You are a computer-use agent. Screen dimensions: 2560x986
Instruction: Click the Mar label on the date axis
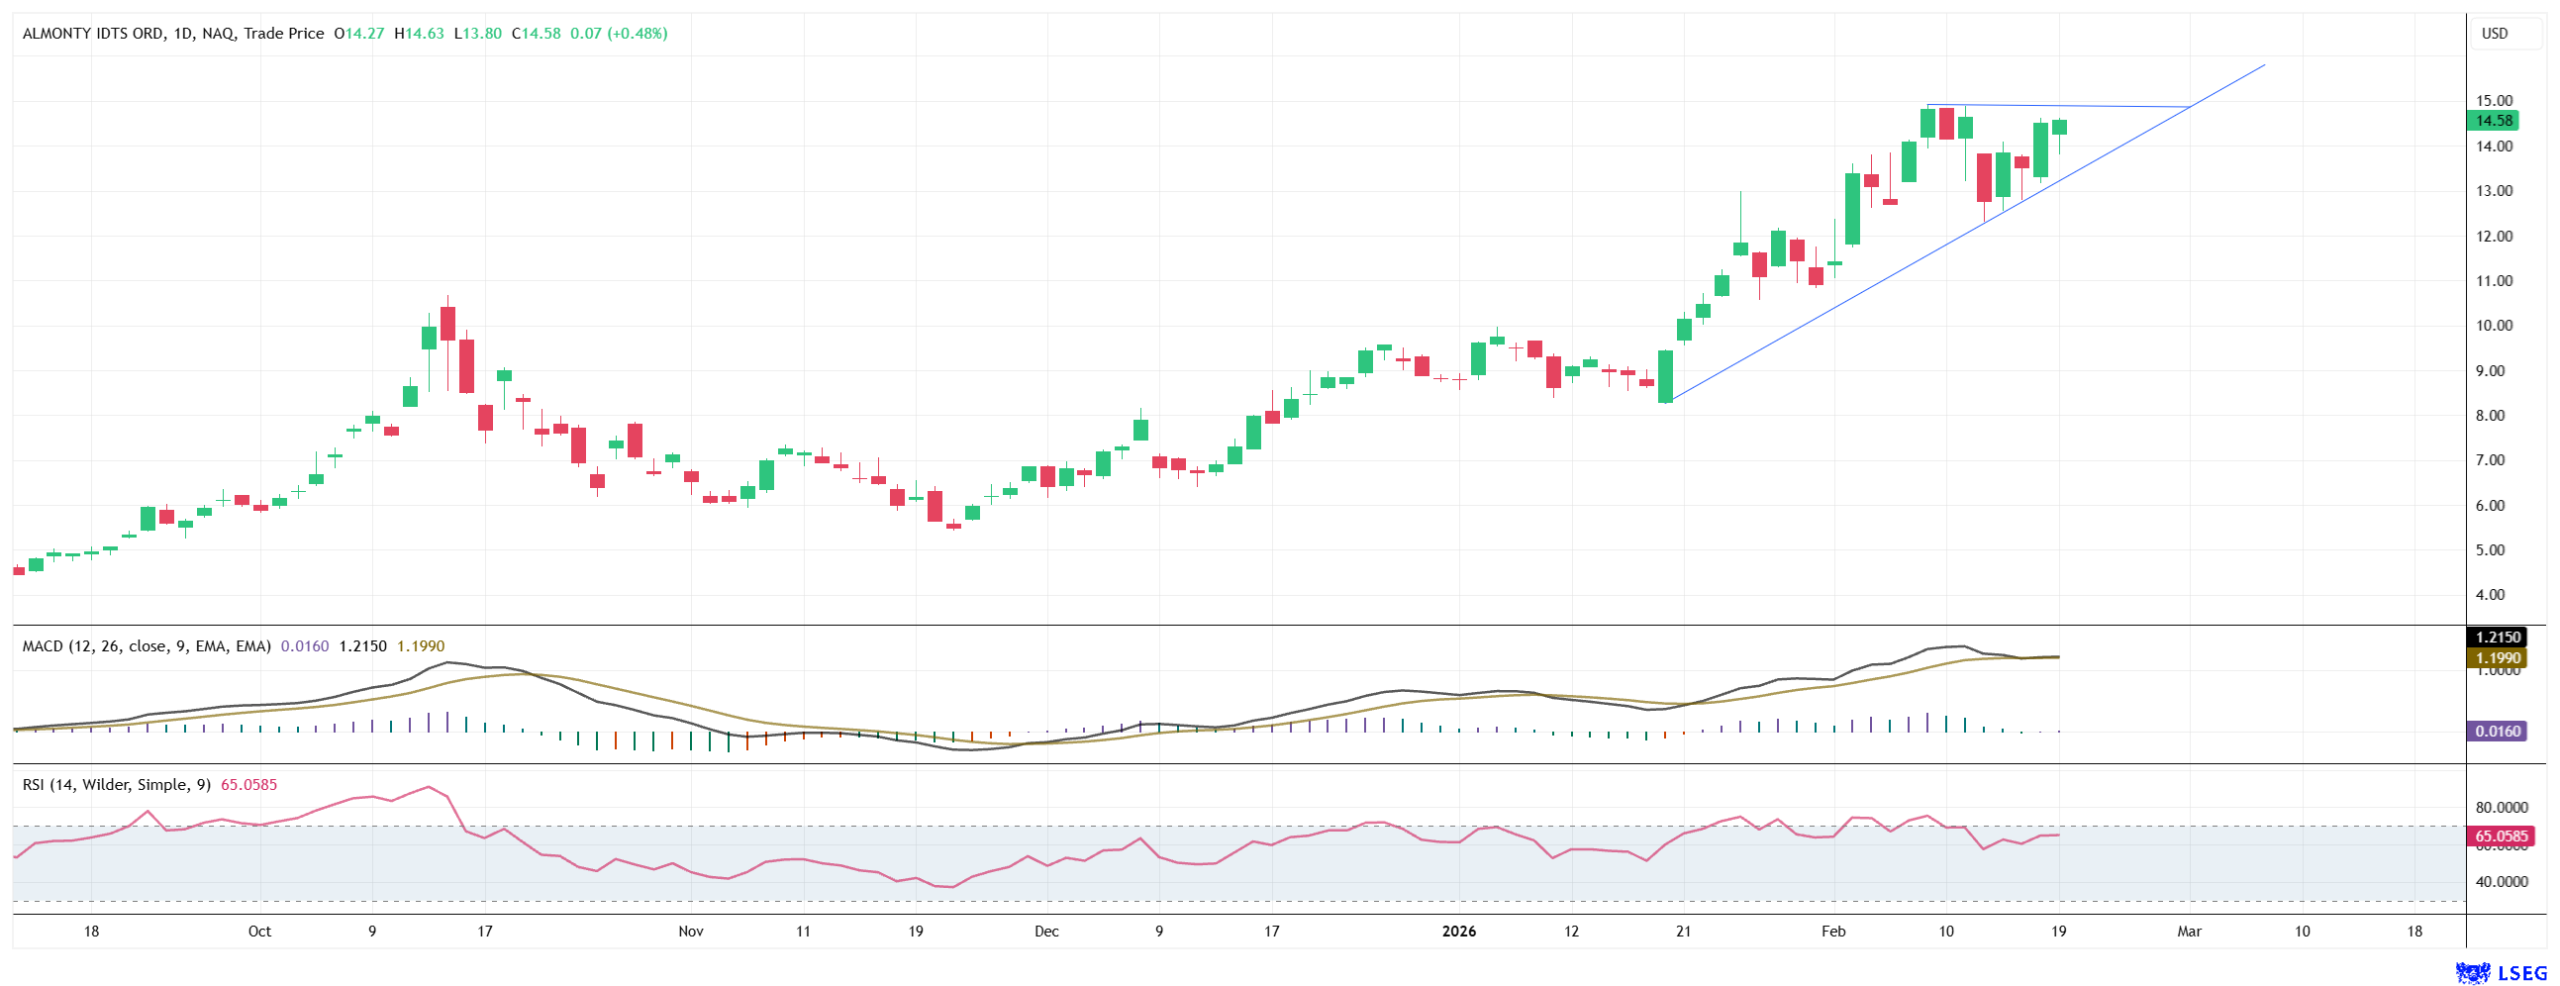point(2189,931)
